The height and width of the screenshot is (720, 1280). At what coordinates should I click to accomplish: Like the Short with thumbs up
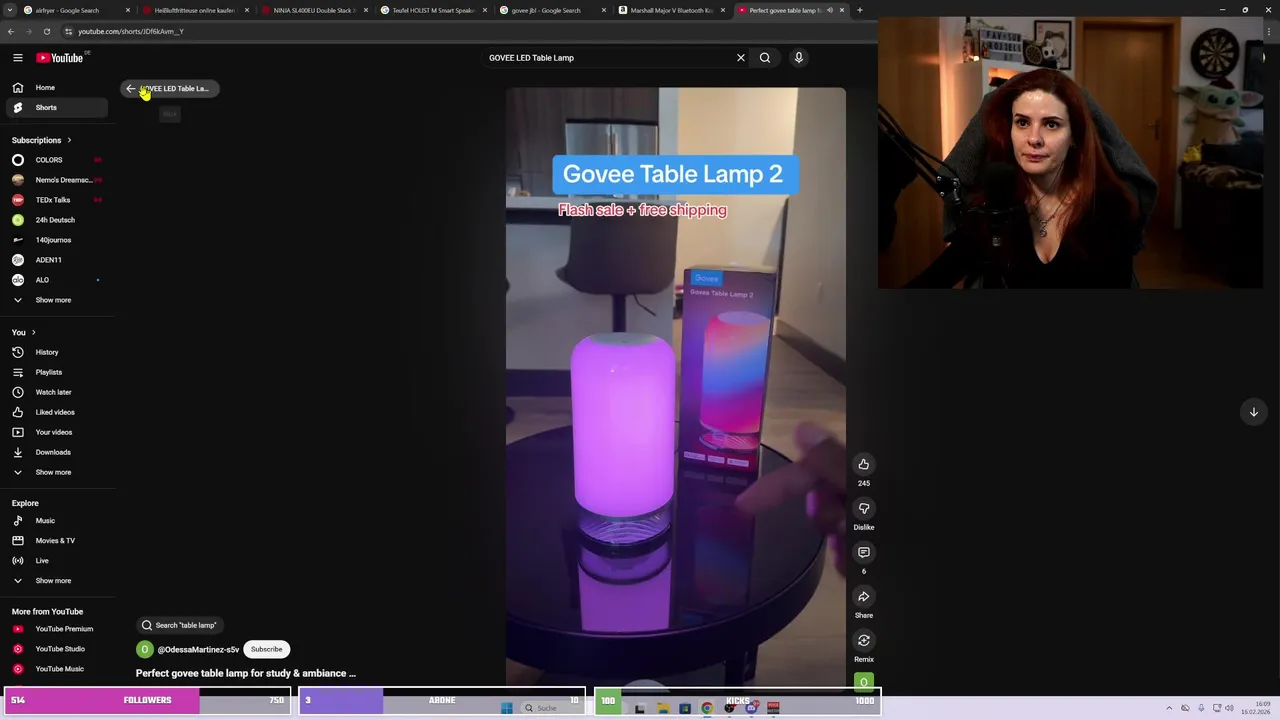pos(864,464)
